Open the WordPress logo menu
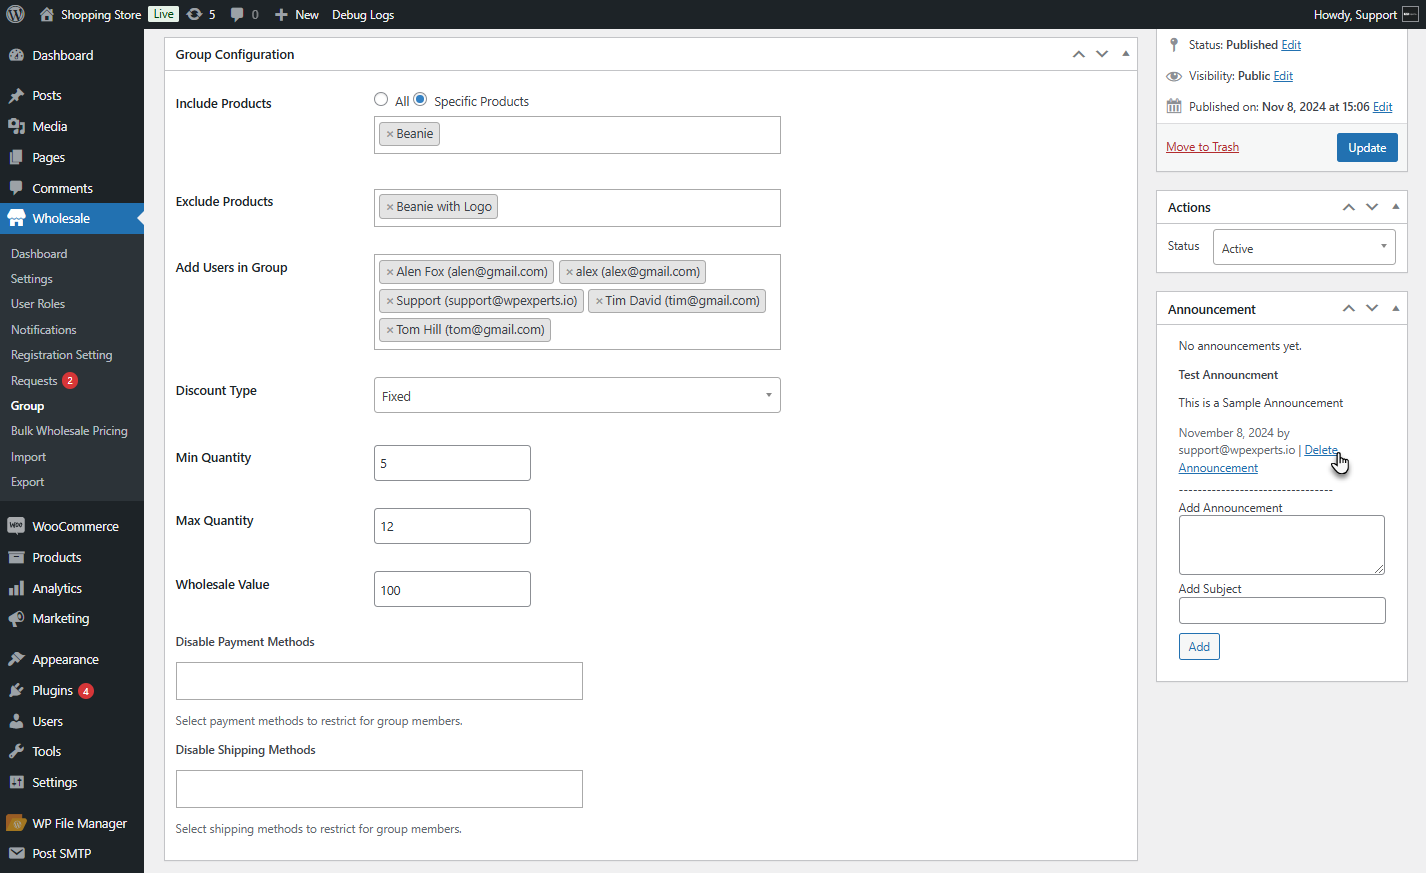 [x=15, y=14]
